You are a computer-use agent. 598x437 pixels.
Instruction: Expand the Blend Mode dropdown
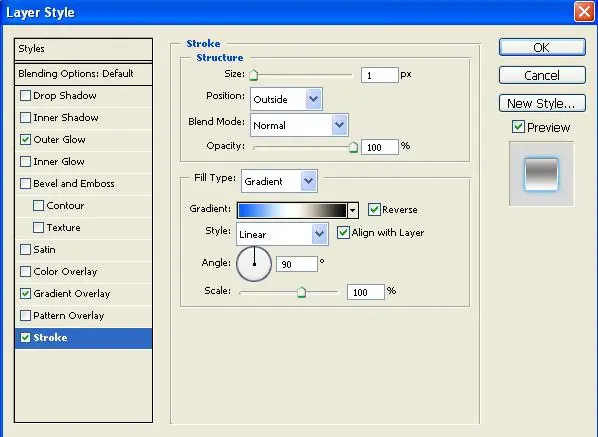pyautogui.click(x=299, y=125)
